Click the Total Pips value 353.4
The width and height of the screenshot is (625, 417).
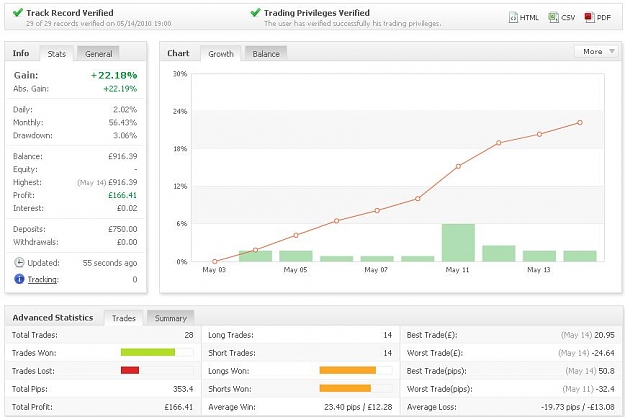183,389
